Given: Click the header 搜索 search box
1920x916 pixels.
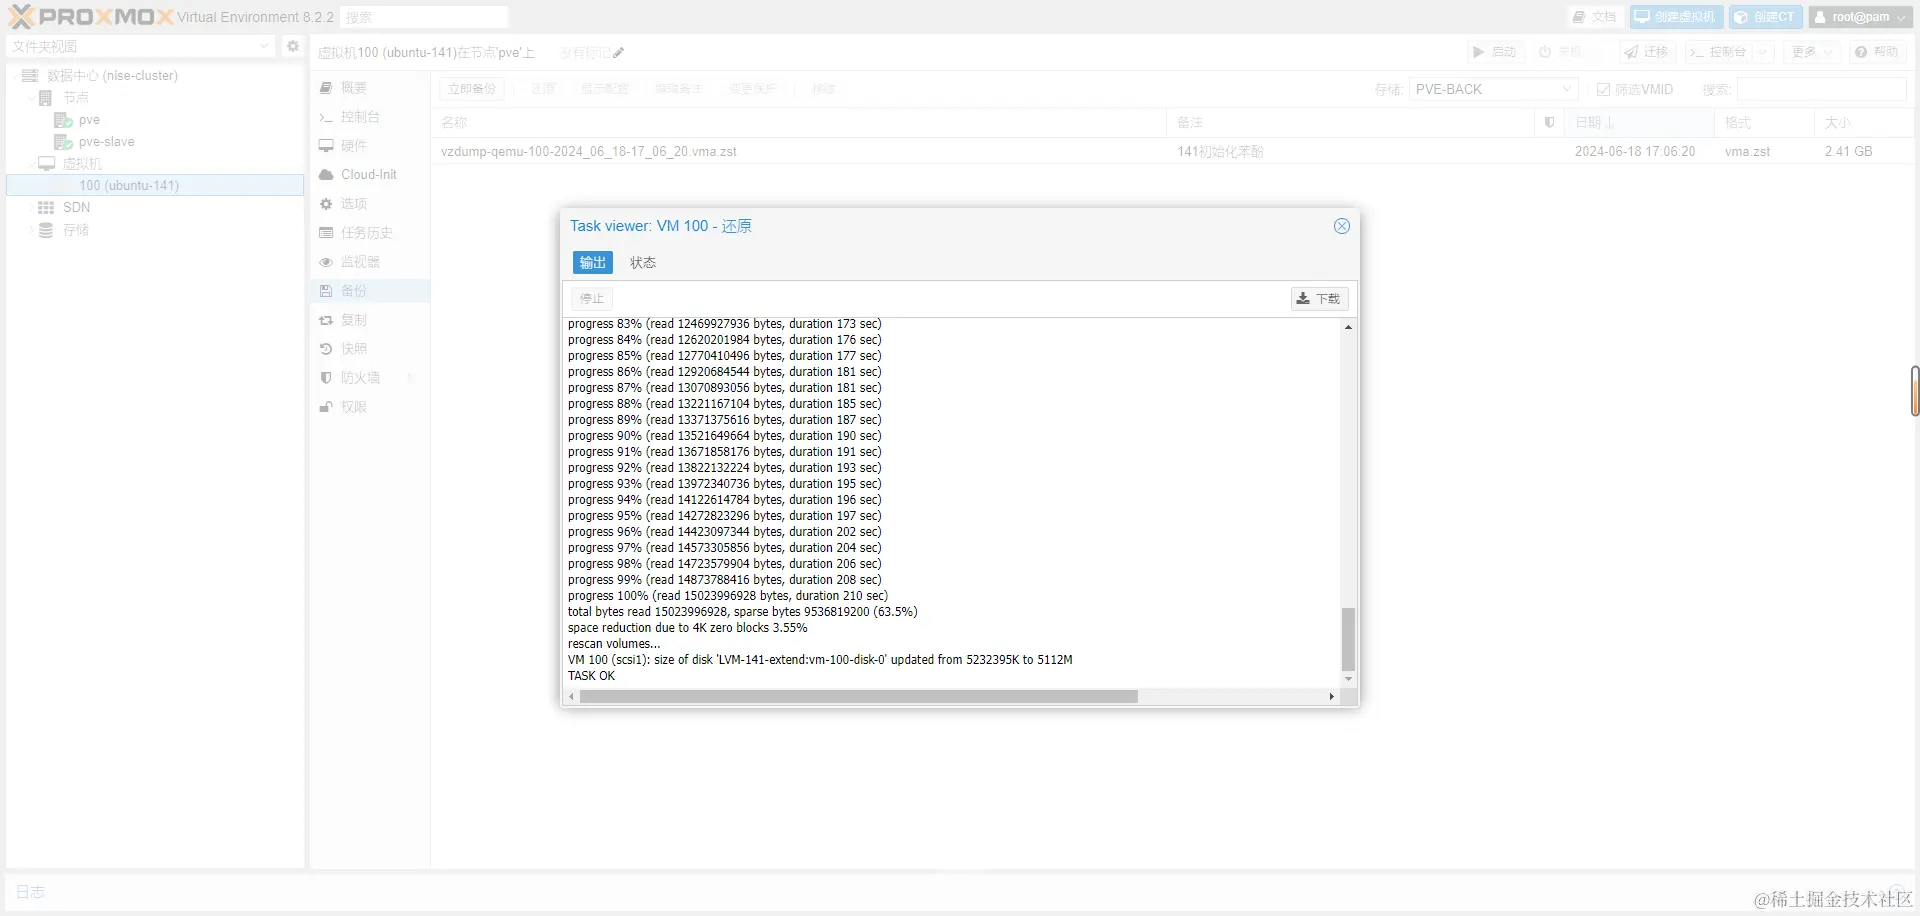Looking at the screenshot, I should click(x=424, y=17).
